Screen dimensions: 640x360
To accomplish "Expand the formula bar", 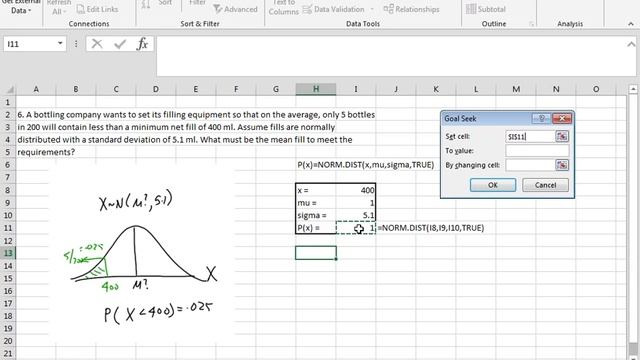I will (631, 44).
